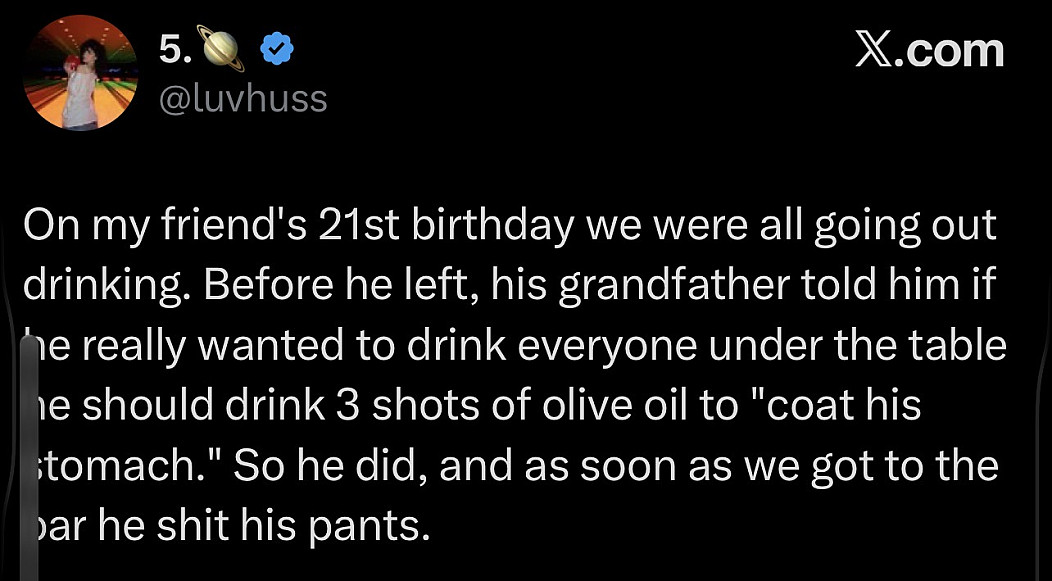Viewport: 1052px width, 581px height.
Task: Click the blue verified checkmark badge
Action: click(278, 48)
